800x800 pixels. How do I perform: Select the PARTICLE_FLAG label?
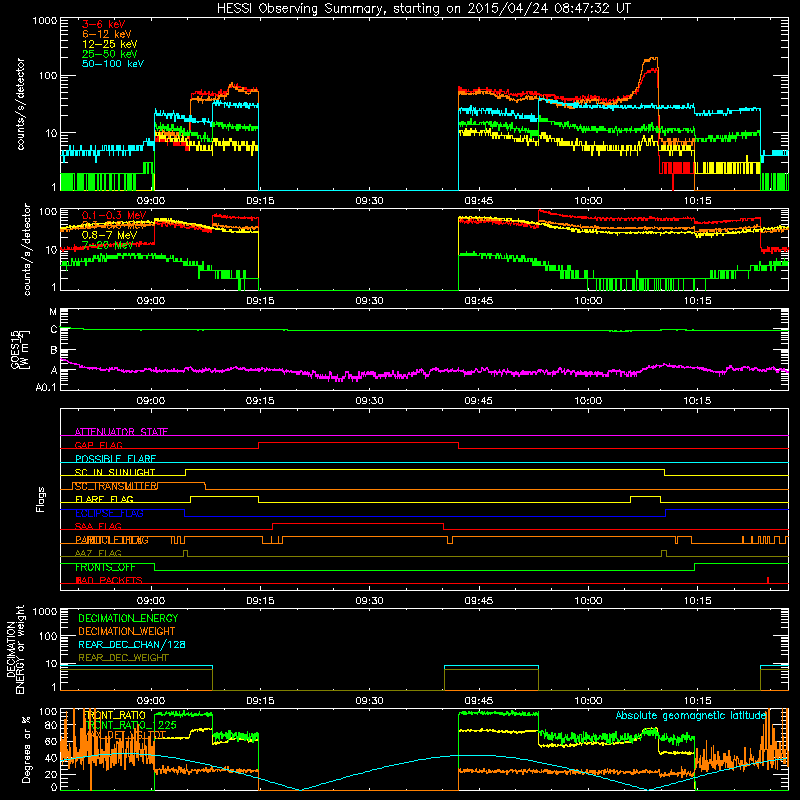coord(112,540)
